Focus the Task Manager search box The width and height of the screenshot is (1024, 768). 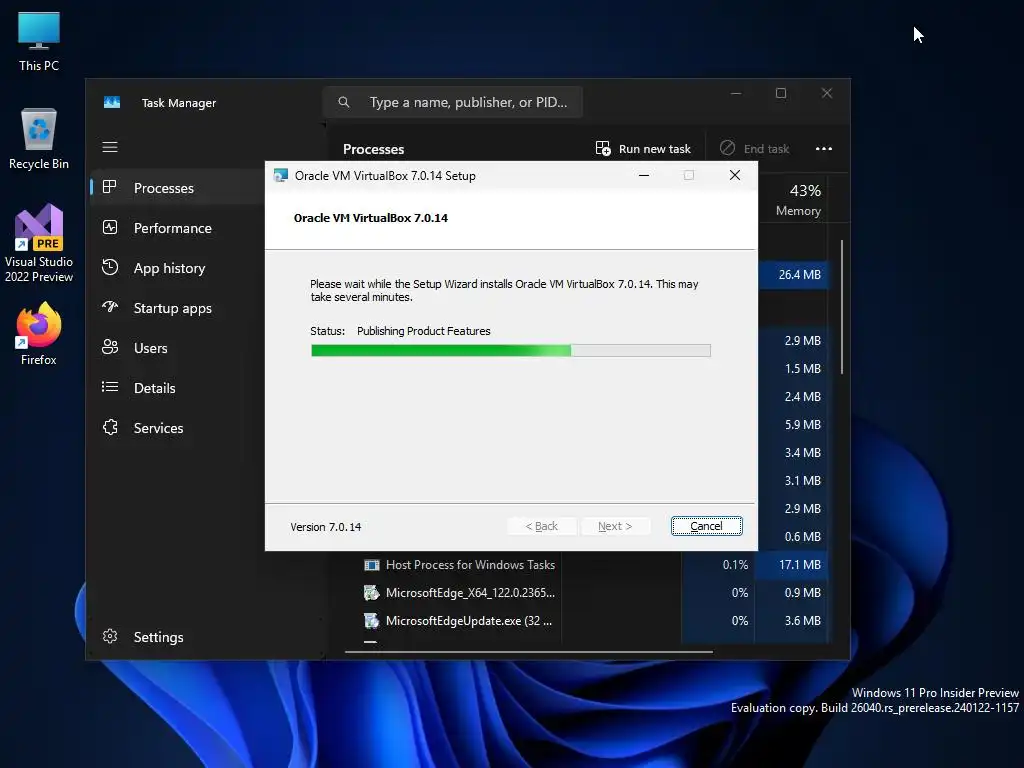(453, 102)
